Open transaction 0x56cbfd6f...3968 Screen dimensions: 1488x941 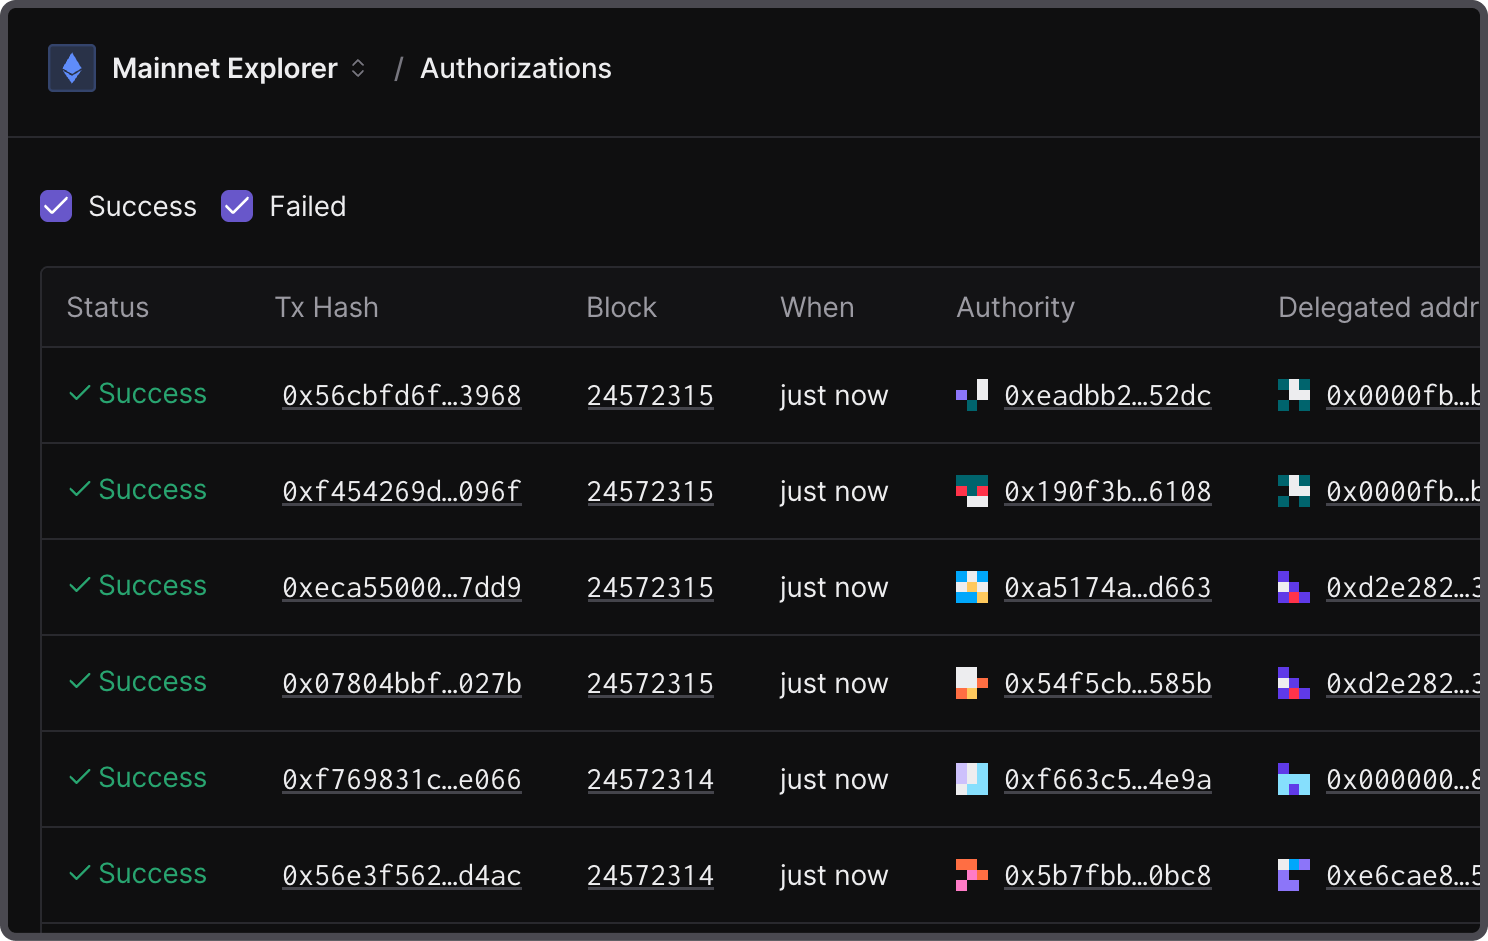[x=401, y=396]
